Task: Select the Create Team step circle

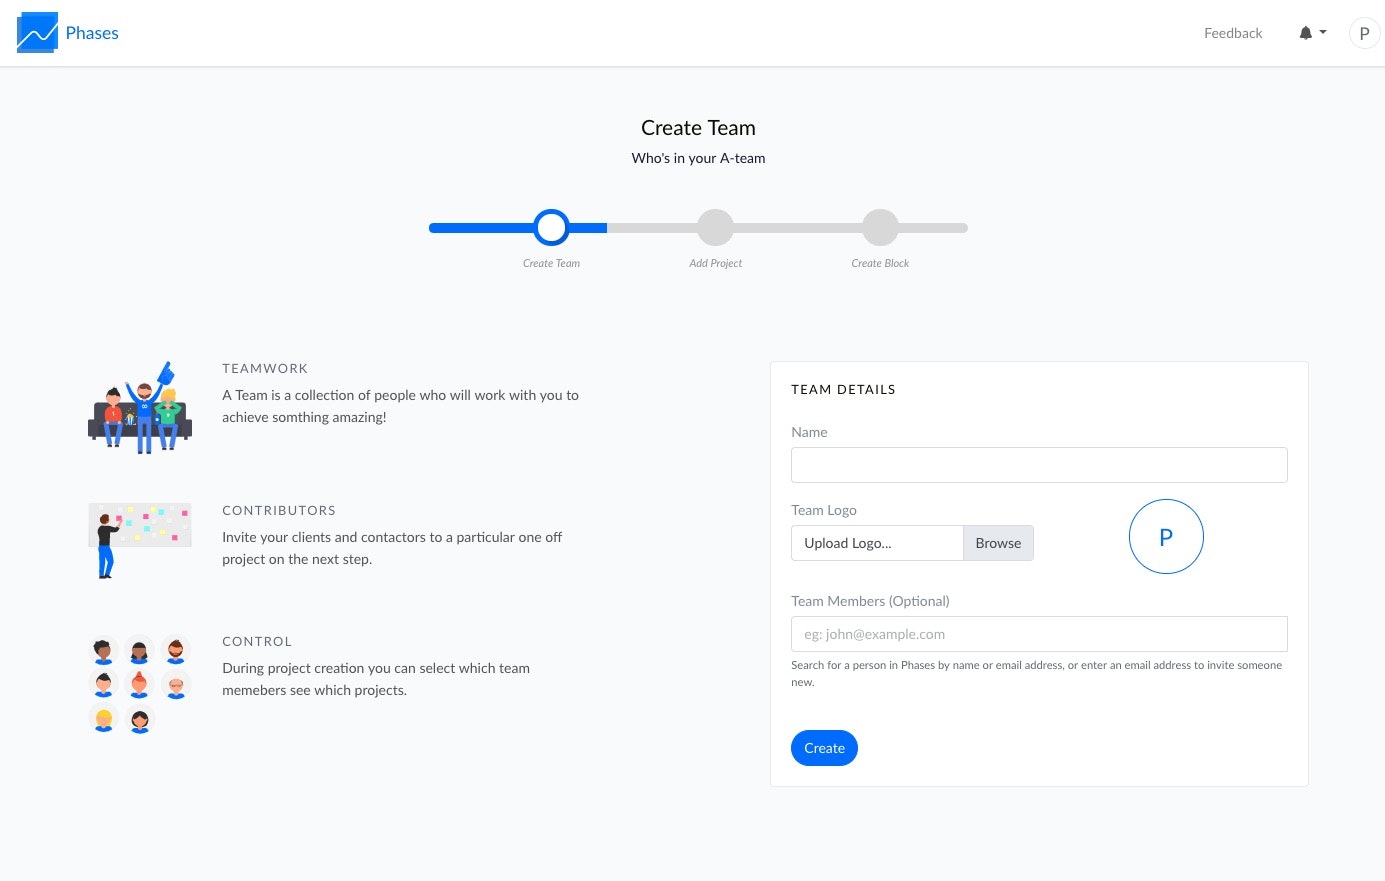Action: coord(551,228)
